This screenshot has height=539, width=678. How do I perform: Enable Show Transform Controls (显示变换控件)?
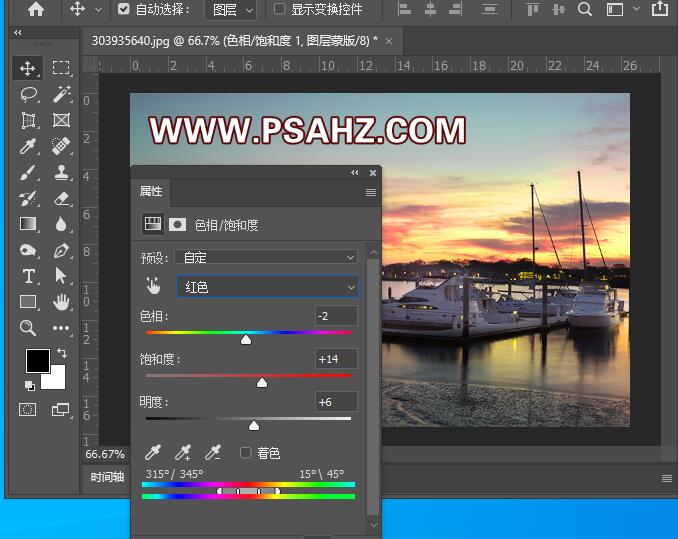pyautogui.click(x=280, y=9)
